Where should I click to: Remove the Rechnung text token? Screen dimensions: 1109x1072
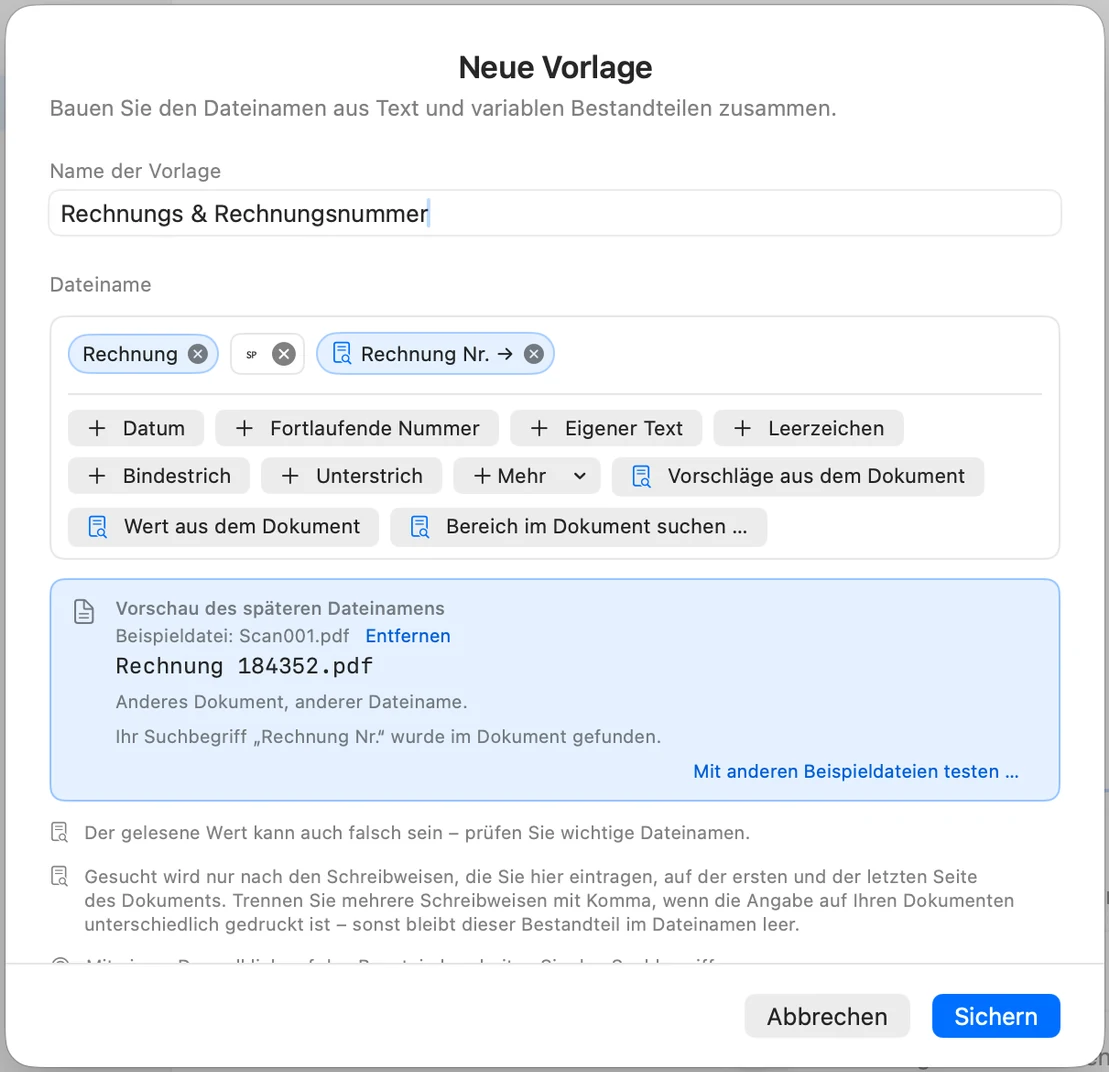click(198, 354)
